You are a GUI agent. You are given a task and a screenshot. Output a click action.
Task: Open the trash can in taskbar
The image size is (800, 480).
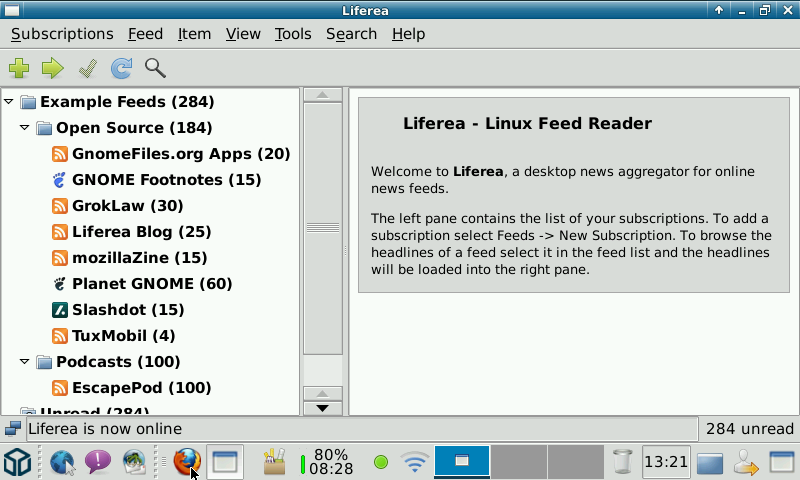pyautogui.click(x=622, y=461)
